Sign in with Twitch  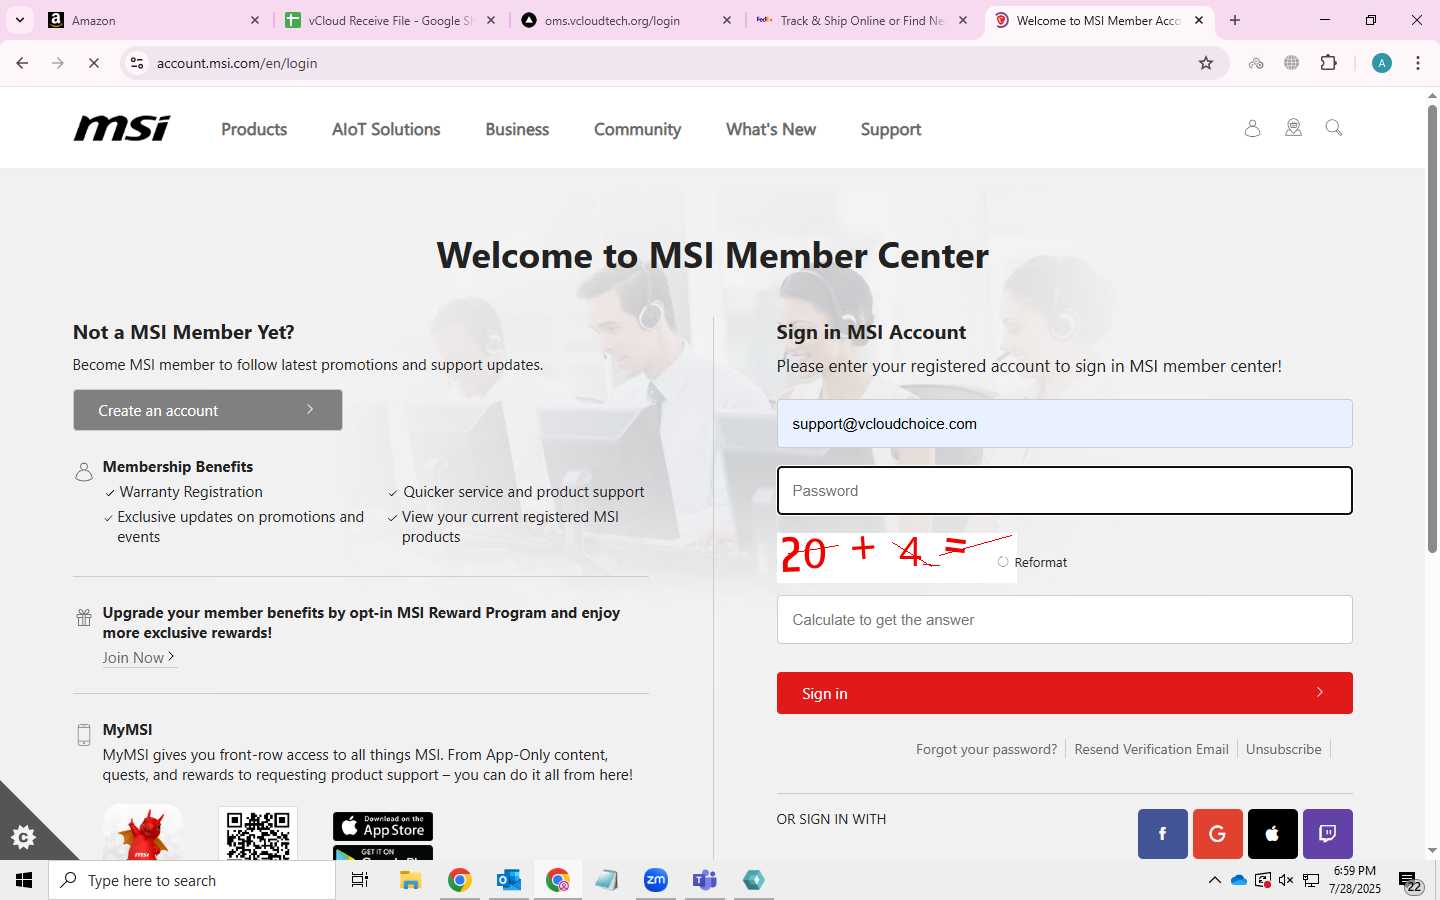click(1327, 834)
